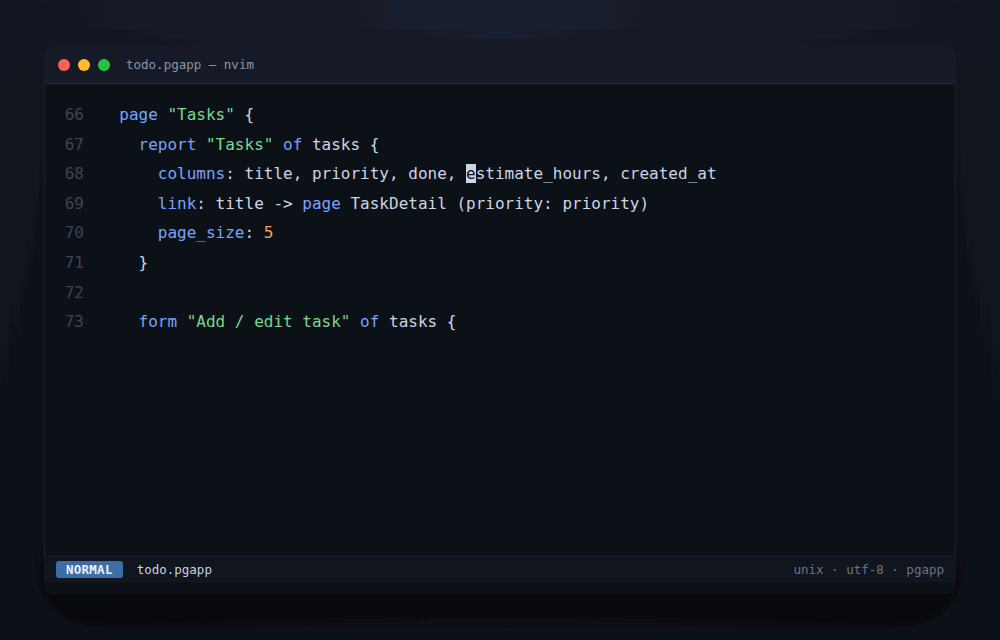Click the "unix" file format entry
The height and width of the screenshot is (640, 1000).
click(808, 570)
